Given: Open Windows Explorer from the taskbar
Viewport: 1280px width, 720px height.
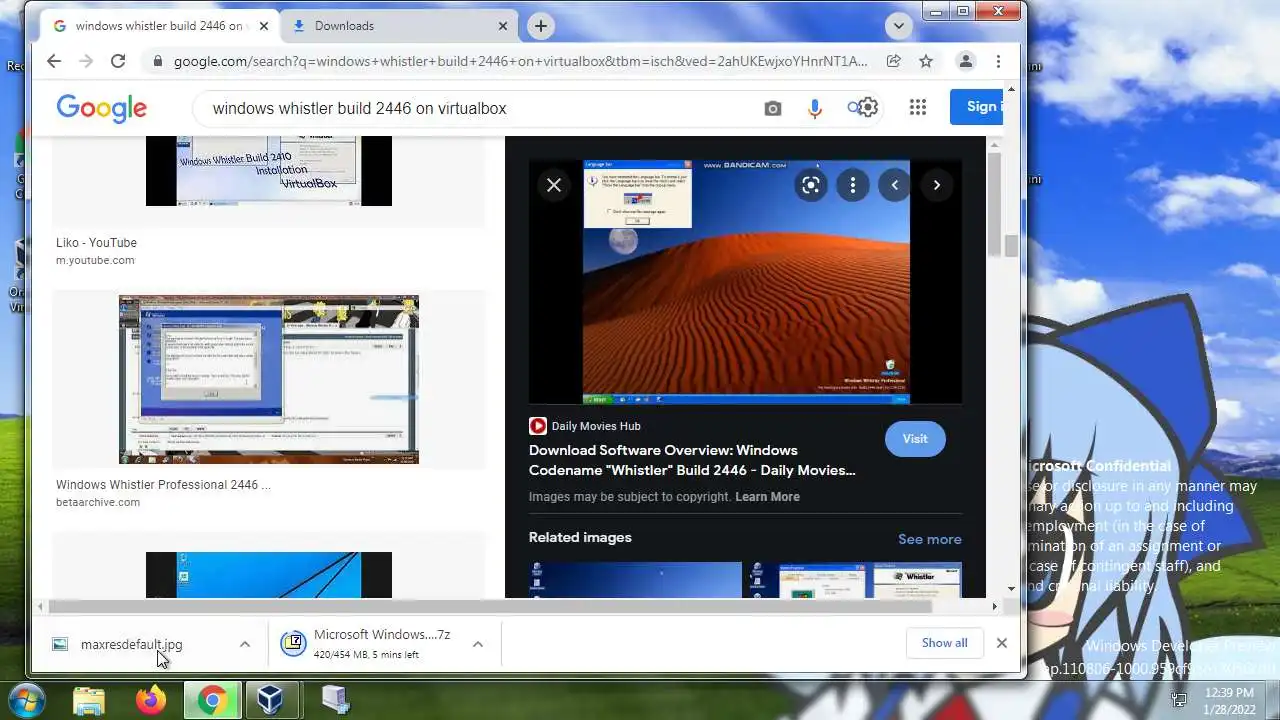Looking at the screenshot, I should (89, 700).
